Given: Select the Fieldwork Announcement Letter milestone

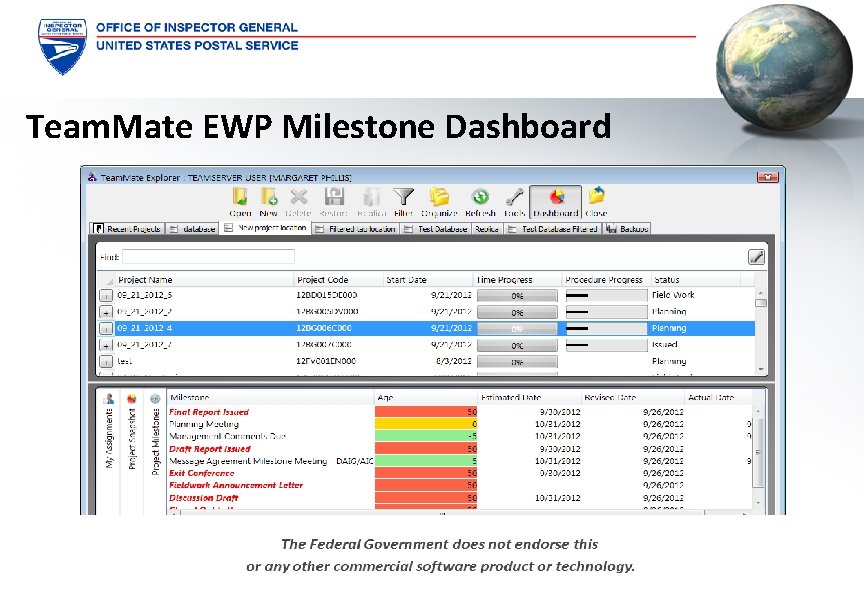Looking at the screenshot, I should pos(236,485).
